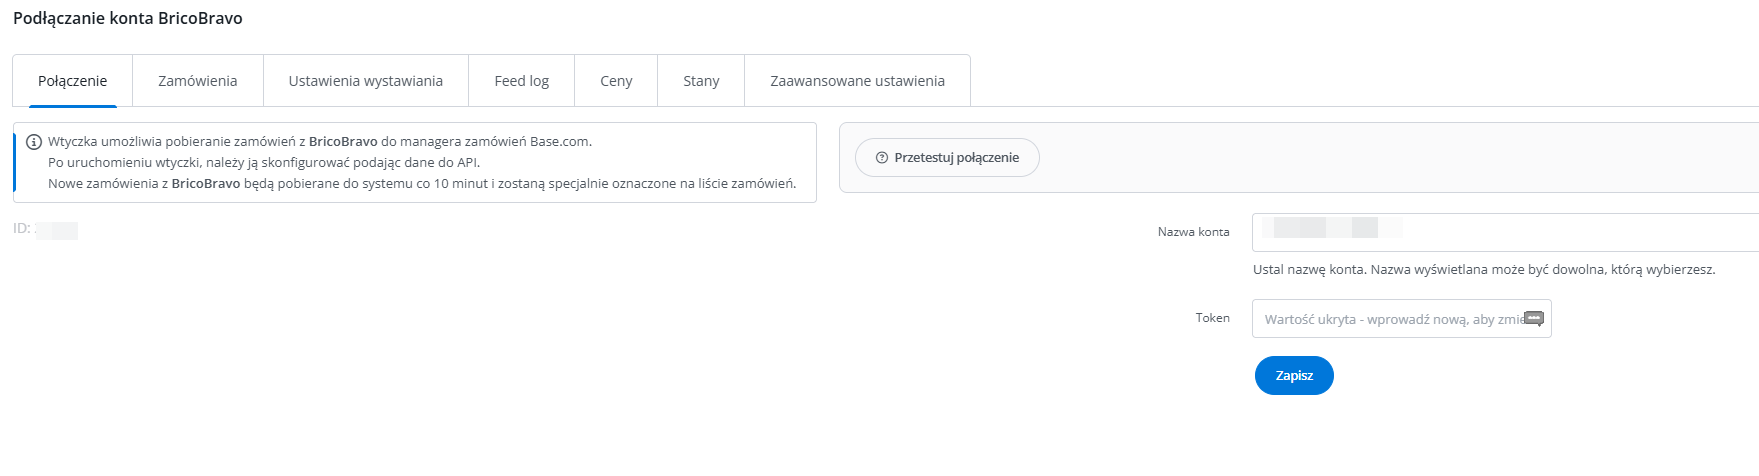Screen dimensions: 1759x476
Task: Click the Ustal nazwę konta helper text
Action: point(1483,270)
